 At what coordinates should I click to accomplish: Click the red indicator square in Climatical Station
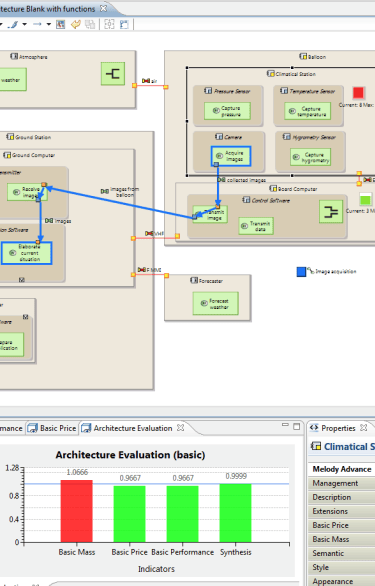358,93
